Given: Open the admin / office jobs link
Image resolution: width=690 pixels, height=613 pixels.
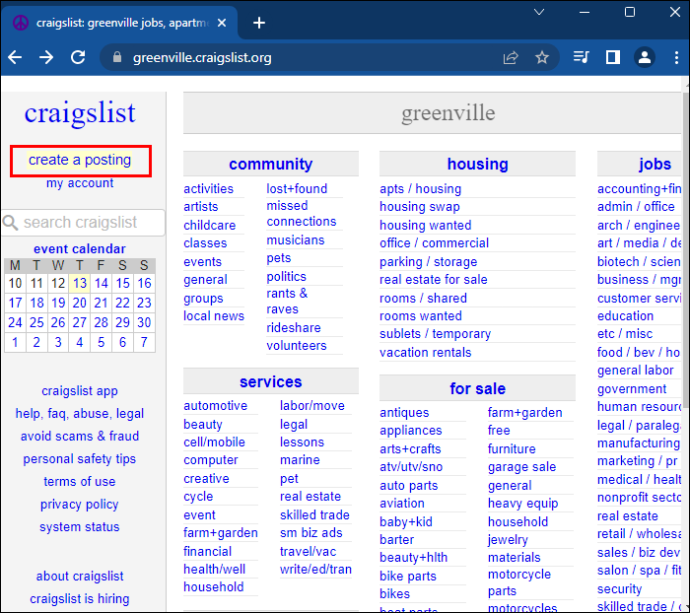Looking at the screenshot, I should (635, 207).
